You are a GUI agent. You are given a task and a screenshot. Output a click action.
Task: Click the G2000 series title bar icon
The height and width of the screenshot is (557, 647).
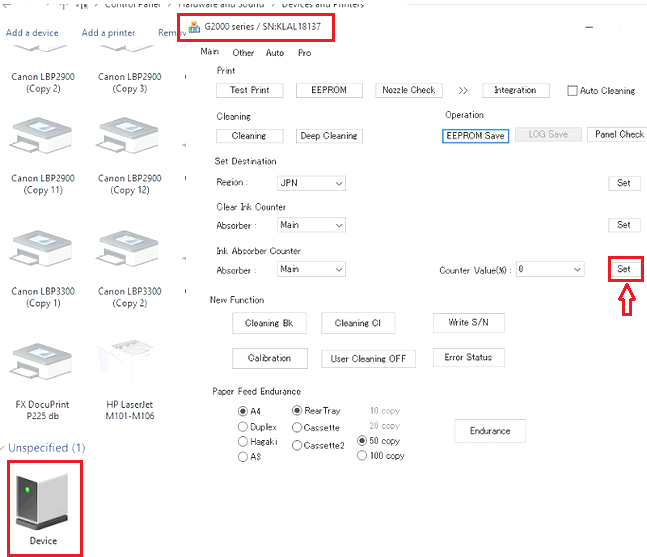(x=194, y=26)
